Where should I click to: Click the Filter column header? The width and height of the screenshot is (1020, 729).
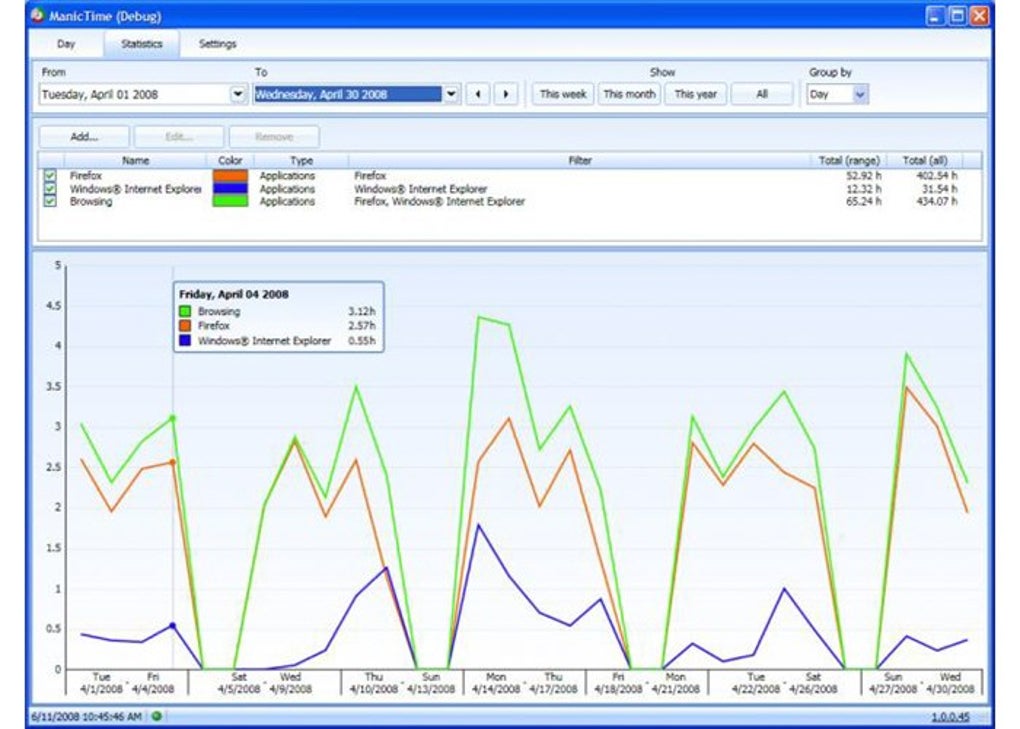(x=580, y=161)
